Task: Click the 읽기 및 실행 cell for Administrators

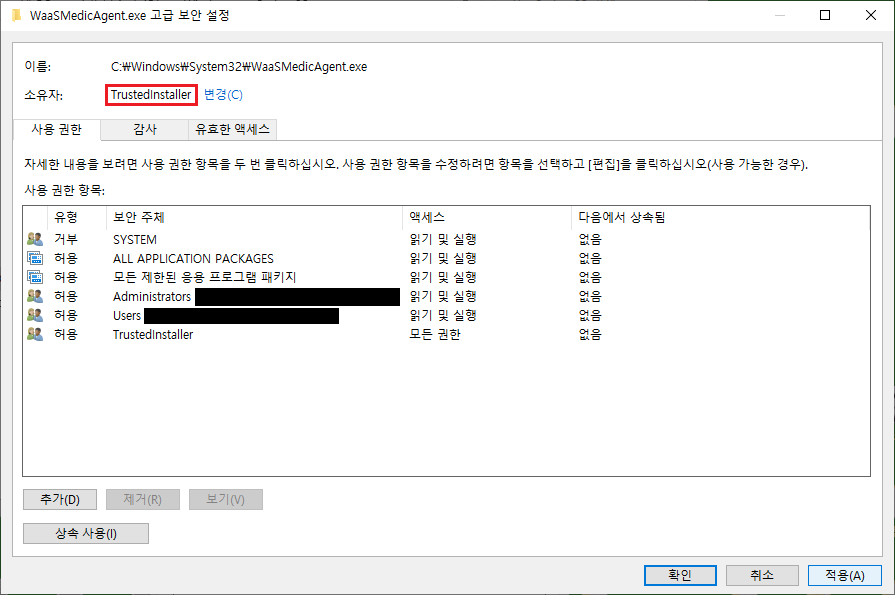Action: pyautogui.click(x=443, y=296)
